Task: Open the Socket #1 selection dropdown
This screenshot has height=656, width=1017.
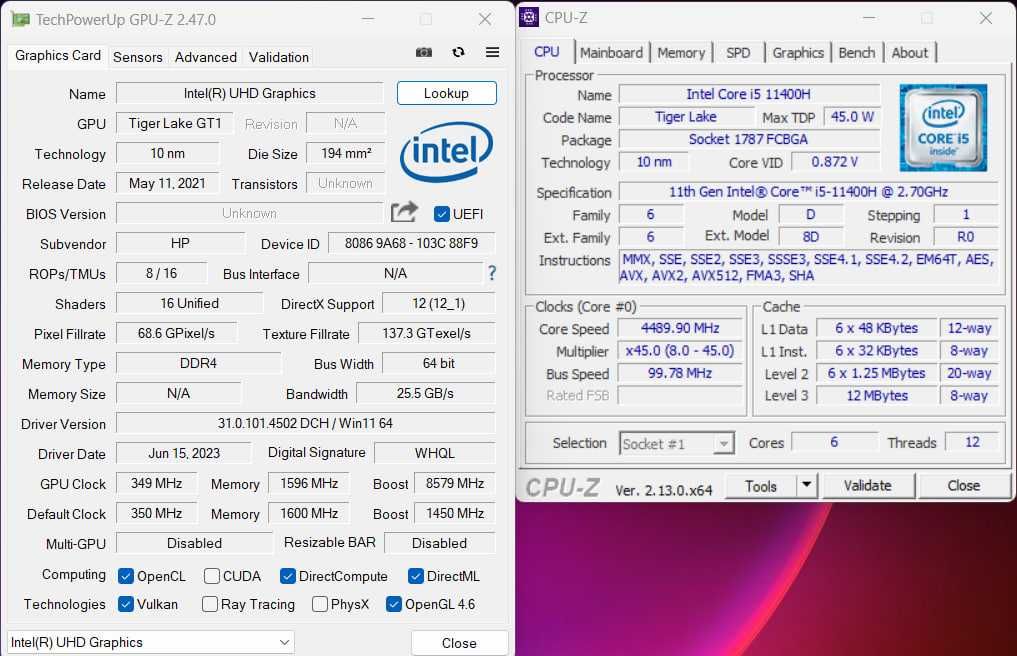Action: click(676, 444)
